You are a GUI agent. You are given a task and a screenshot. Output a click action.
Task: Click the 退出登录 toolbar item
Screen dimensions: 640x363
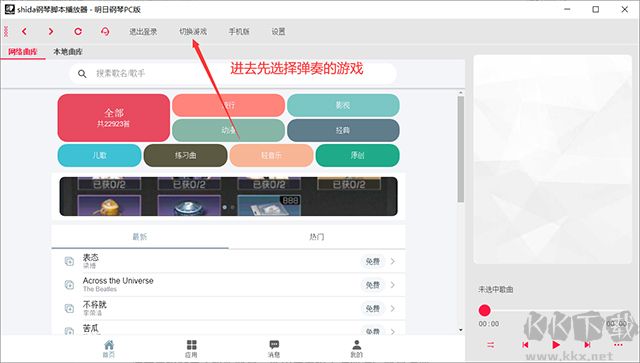pos(143,31)
